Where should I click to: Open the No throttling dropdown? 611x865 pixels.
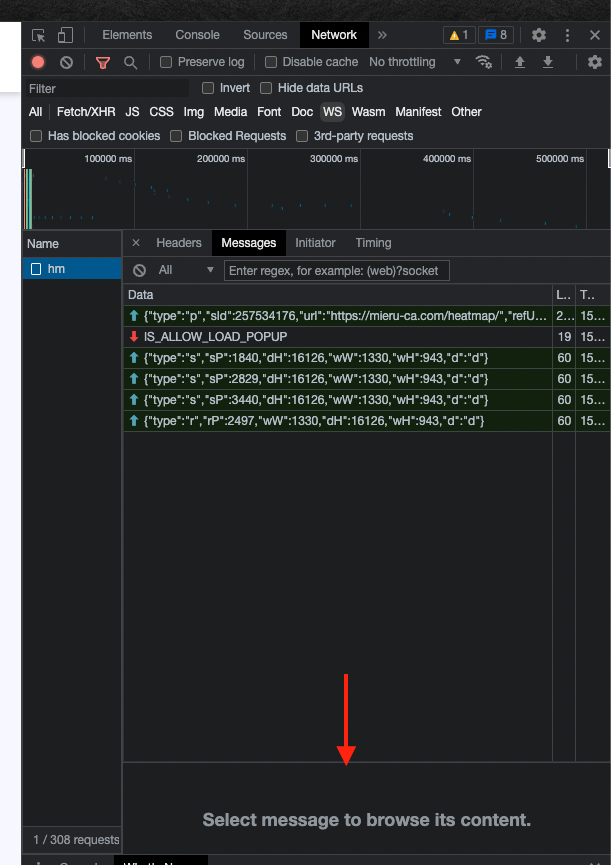(x=415, y=62)
